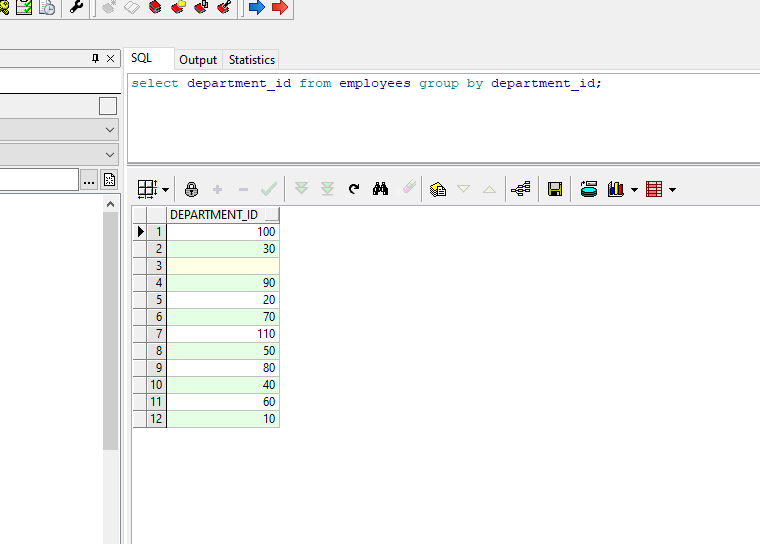Click the red book with stamp icon

point(224,7)
